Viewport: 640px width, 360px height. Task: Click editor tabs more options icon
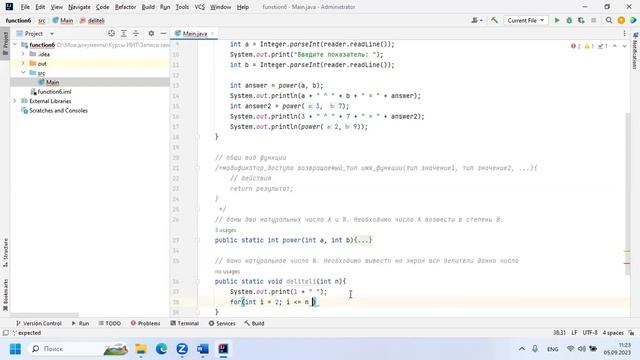pyautogui.click(x=624, y=33)
